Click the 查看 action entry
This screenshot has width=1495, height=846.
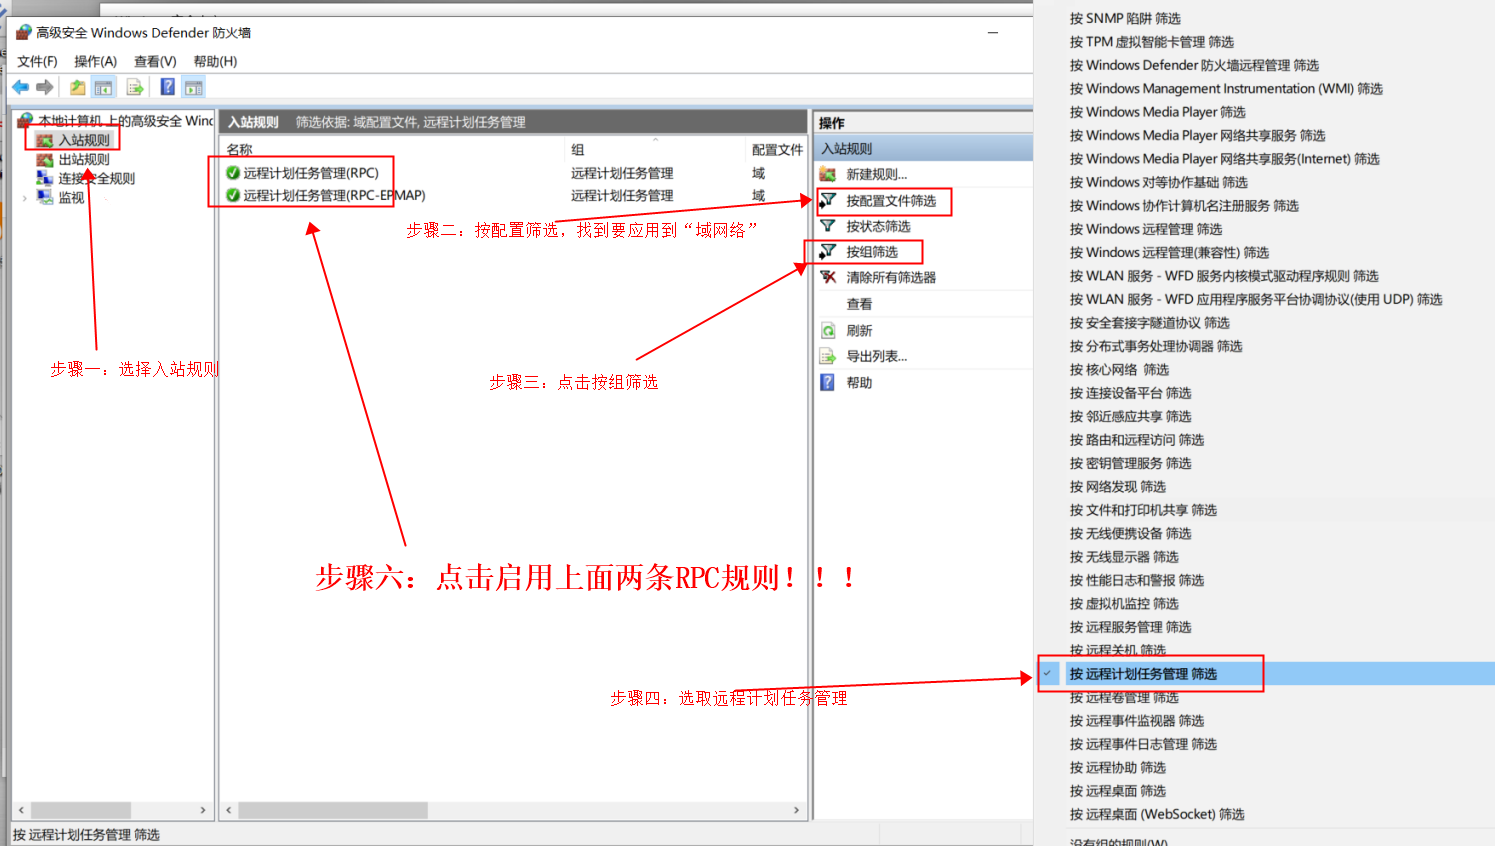[859, 304]
